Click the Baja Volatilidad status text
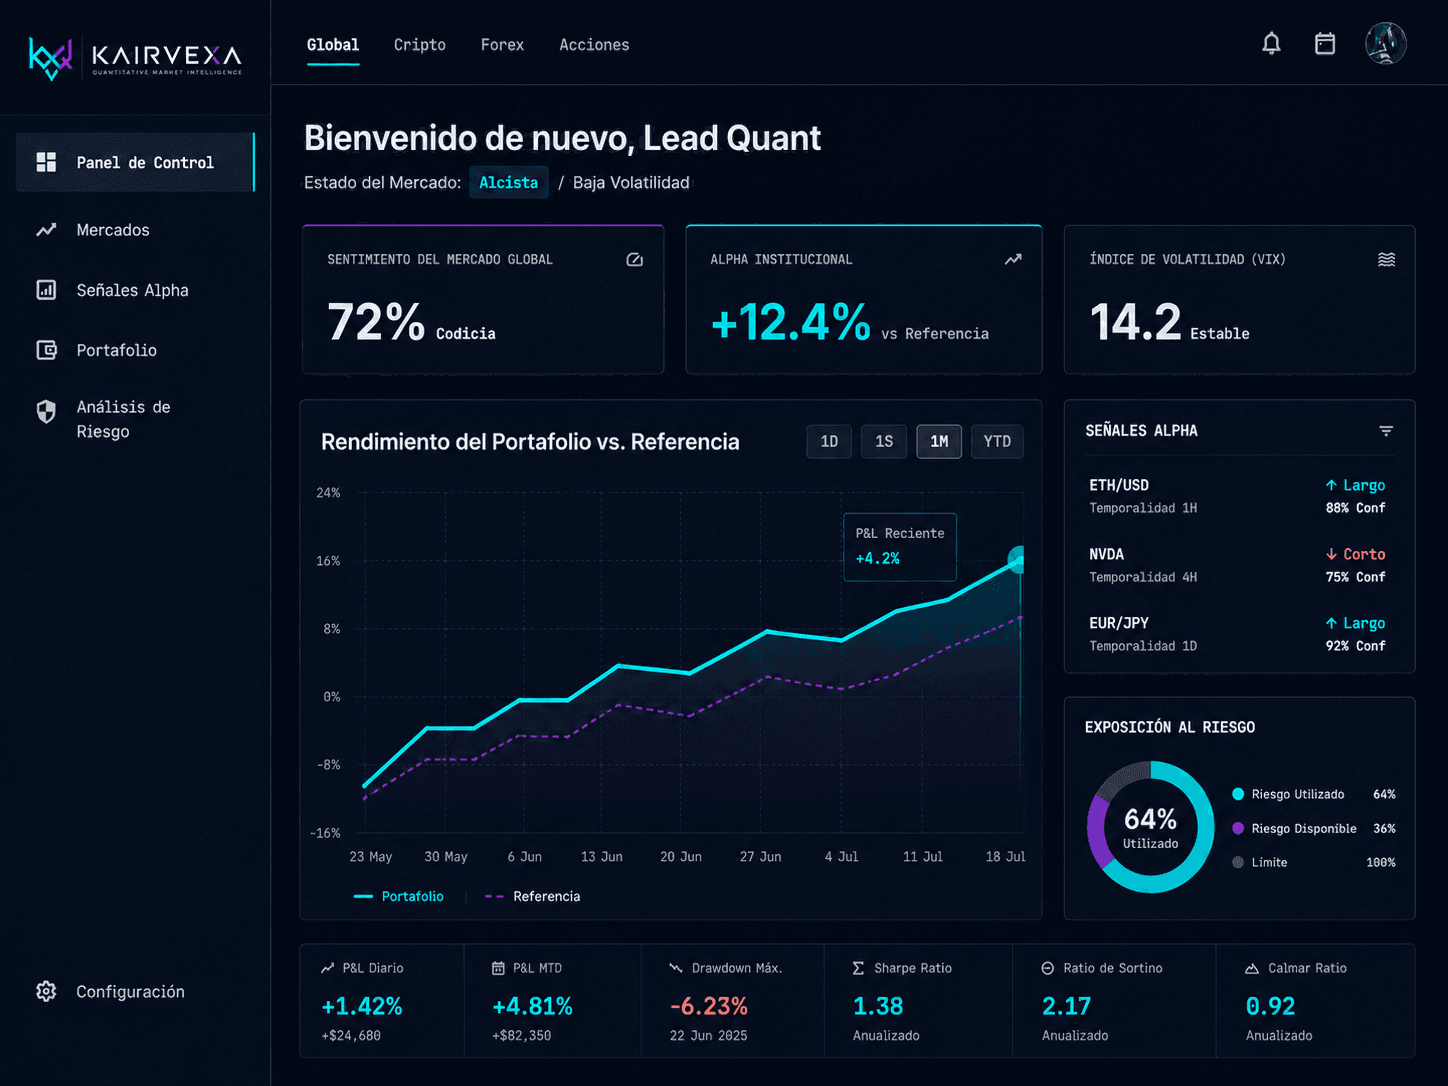The width and height of the screenshot is (1448, 1086). 631,182
